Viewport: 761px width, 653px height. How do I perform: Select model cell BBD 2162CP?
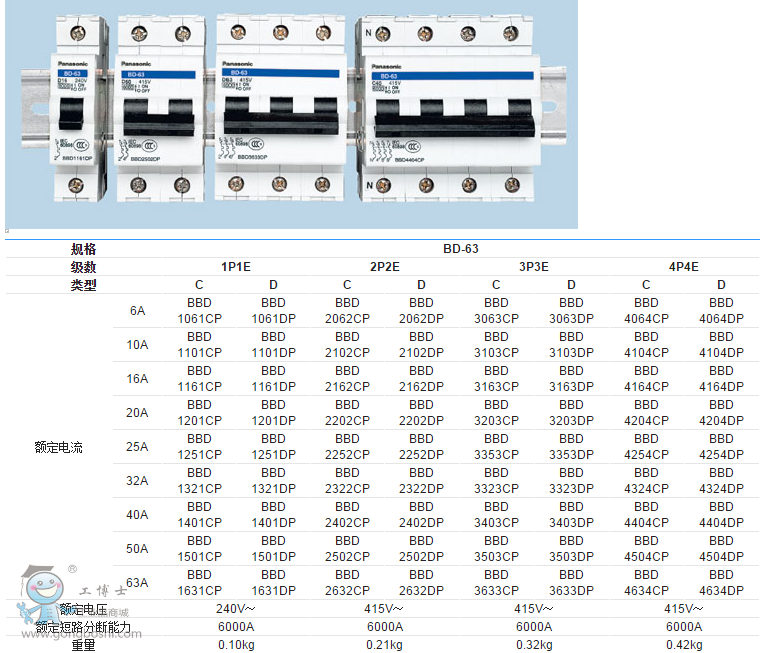pos(347,379)
